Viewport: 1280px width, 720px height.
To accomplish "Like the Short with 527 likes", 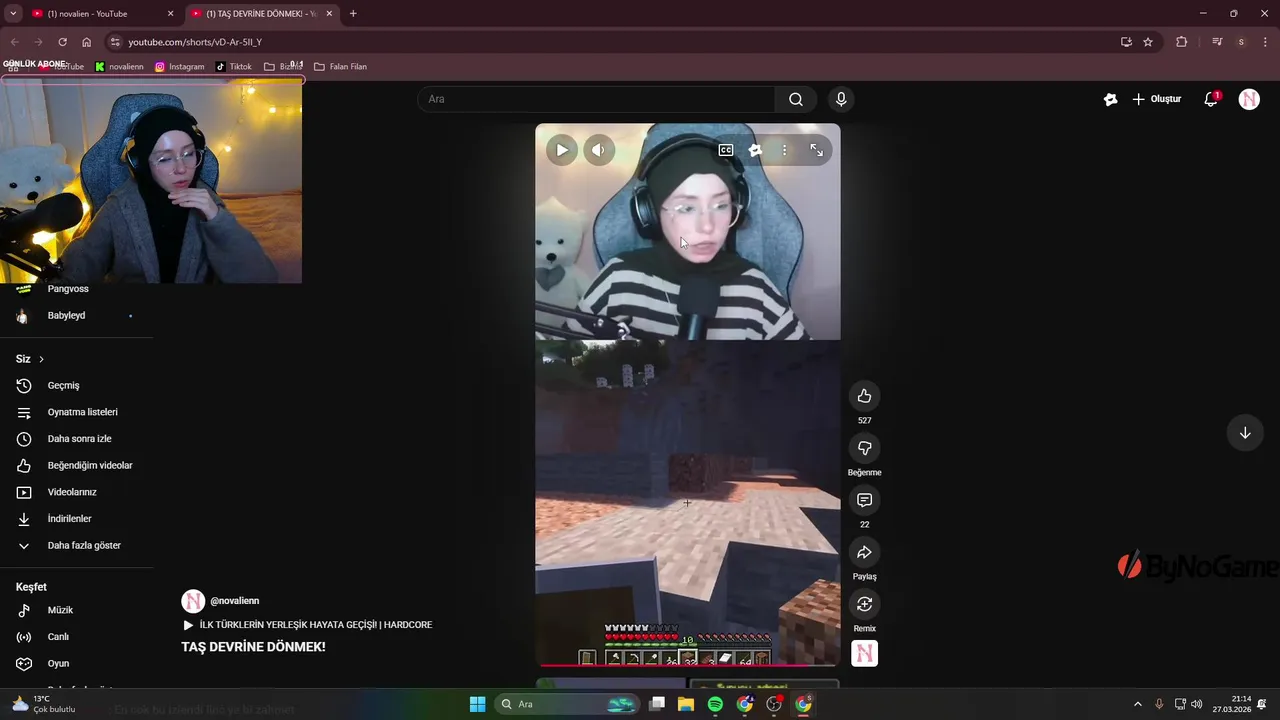I will coord(864,396).
